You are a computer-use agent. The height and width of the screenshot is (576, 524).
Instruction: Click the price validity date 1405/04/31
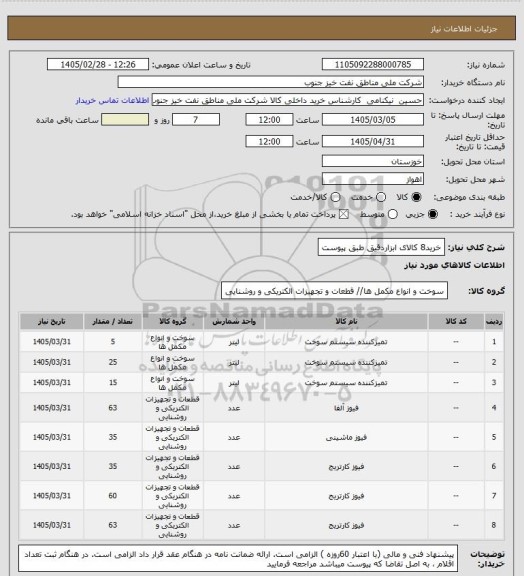[373, 141]
